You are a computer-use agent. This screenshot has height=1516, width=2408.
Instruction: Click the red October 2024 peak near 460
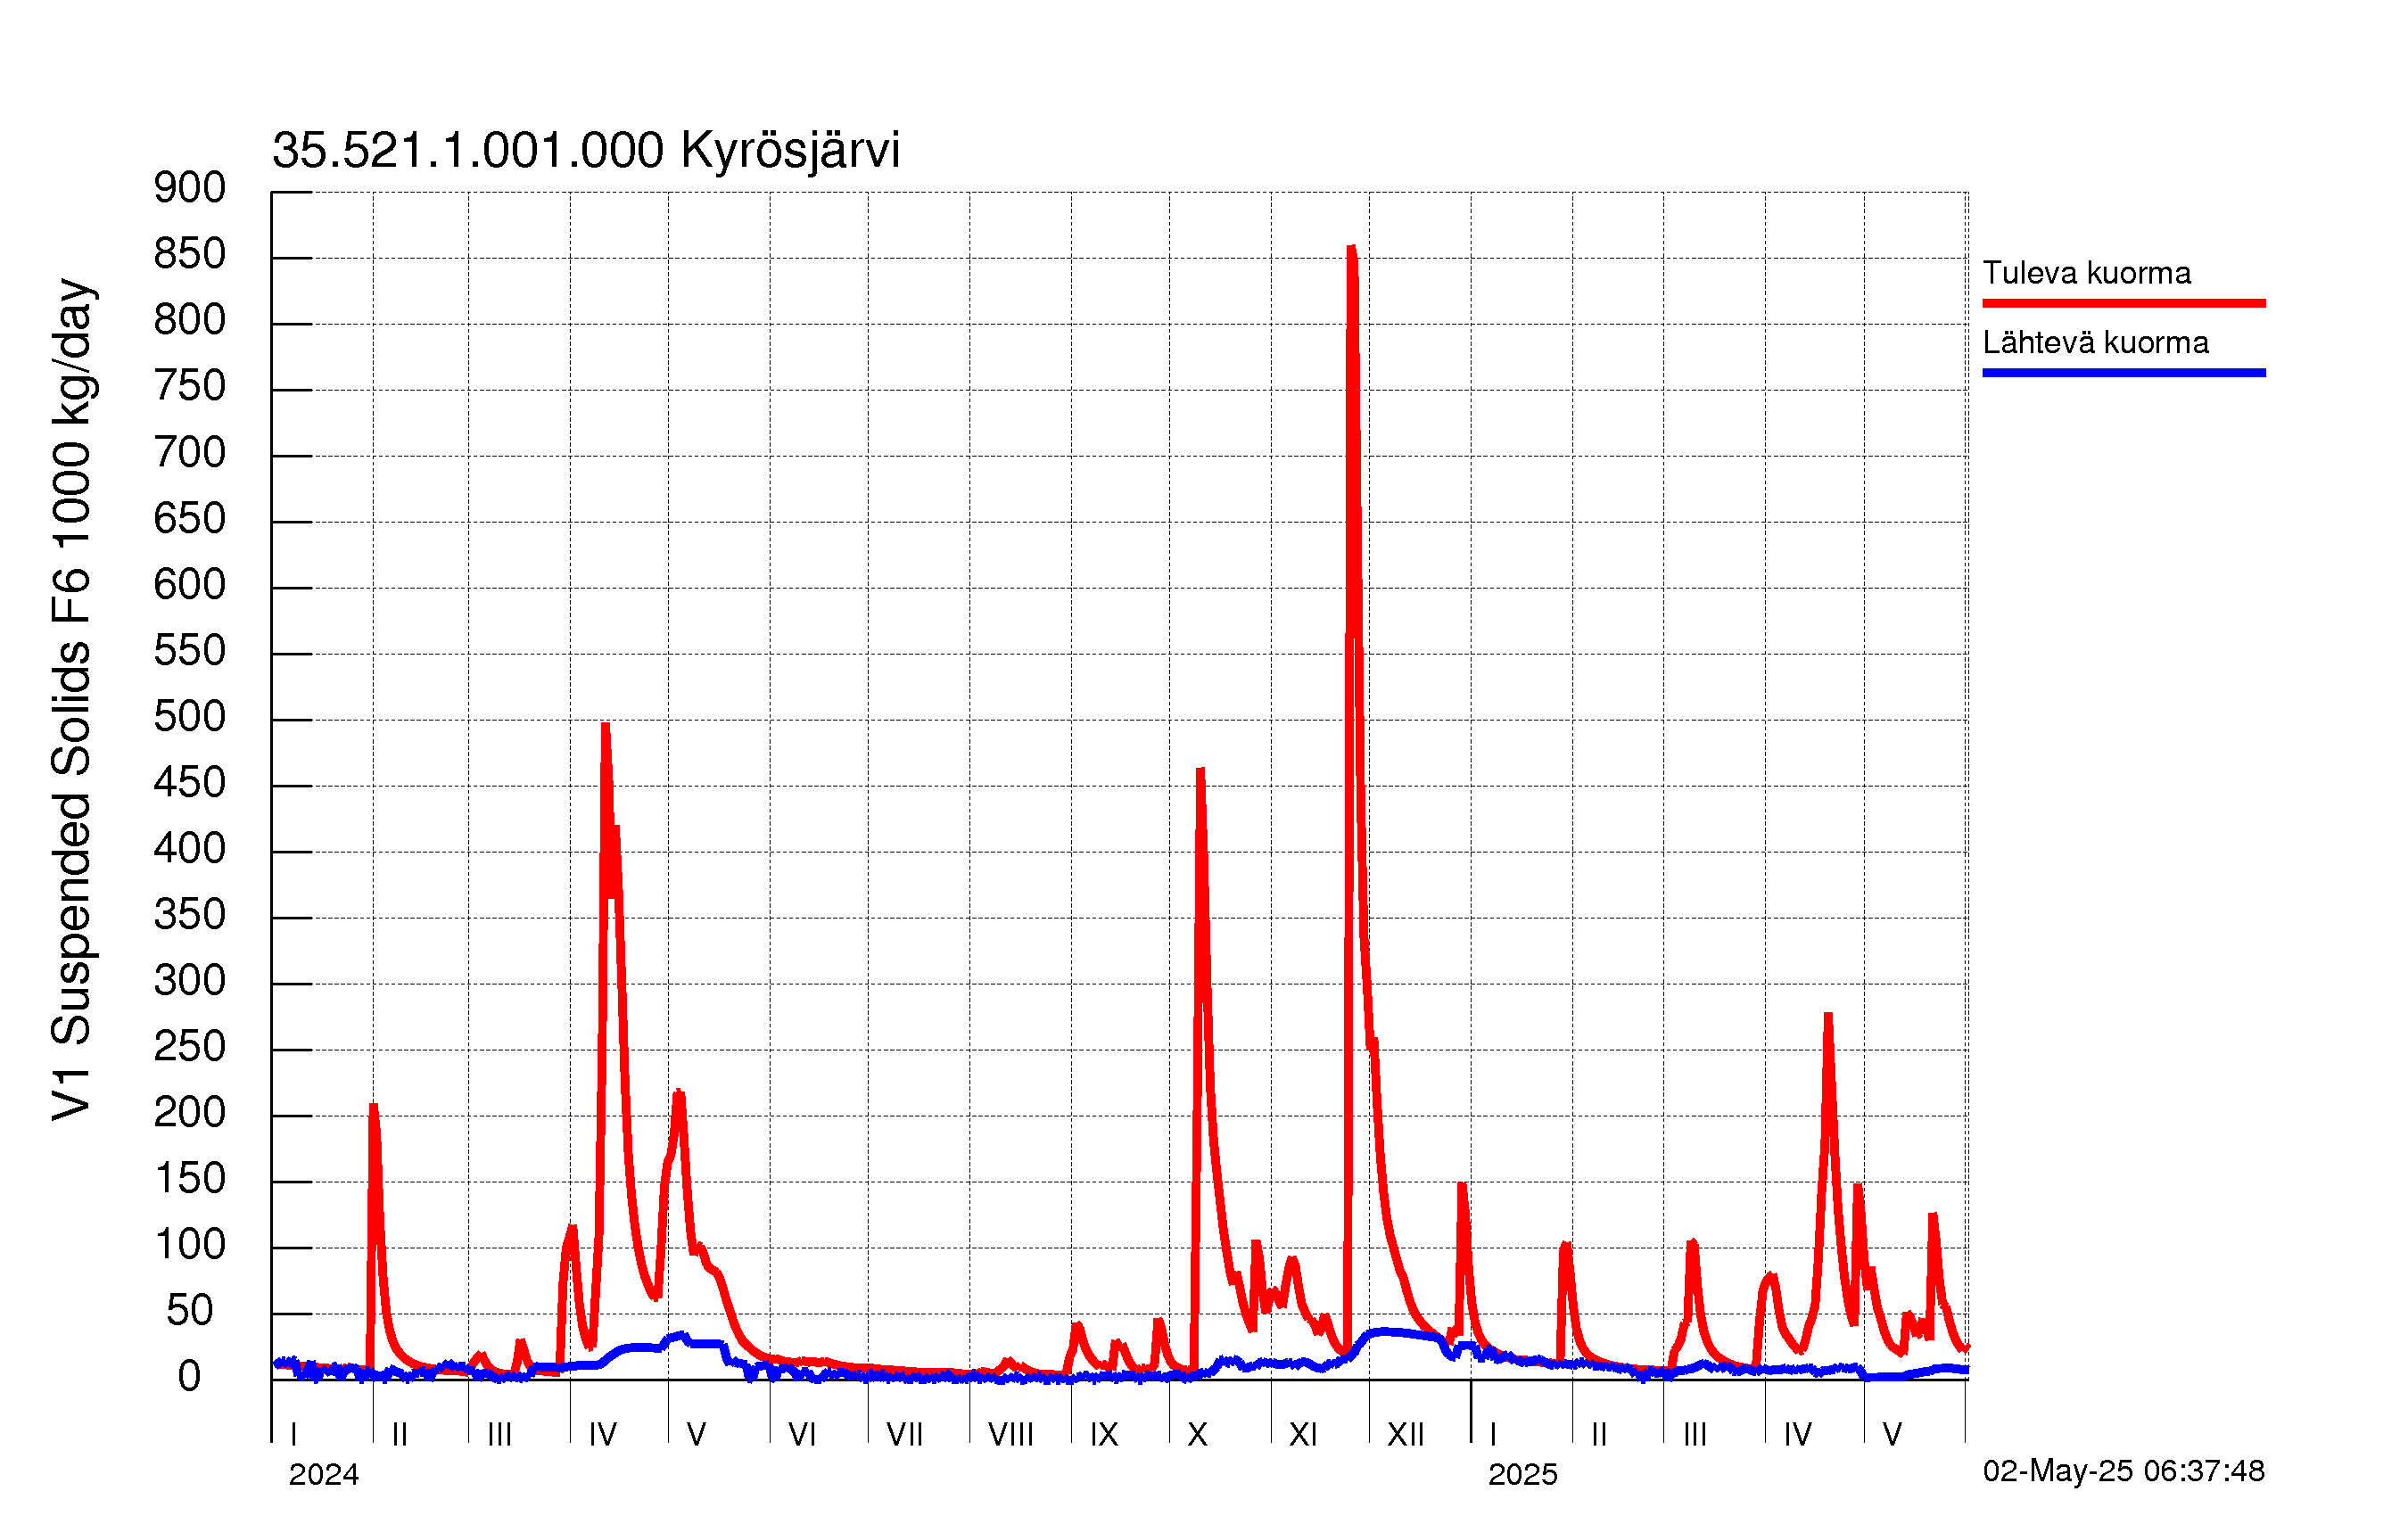(x=1200, y=773)
